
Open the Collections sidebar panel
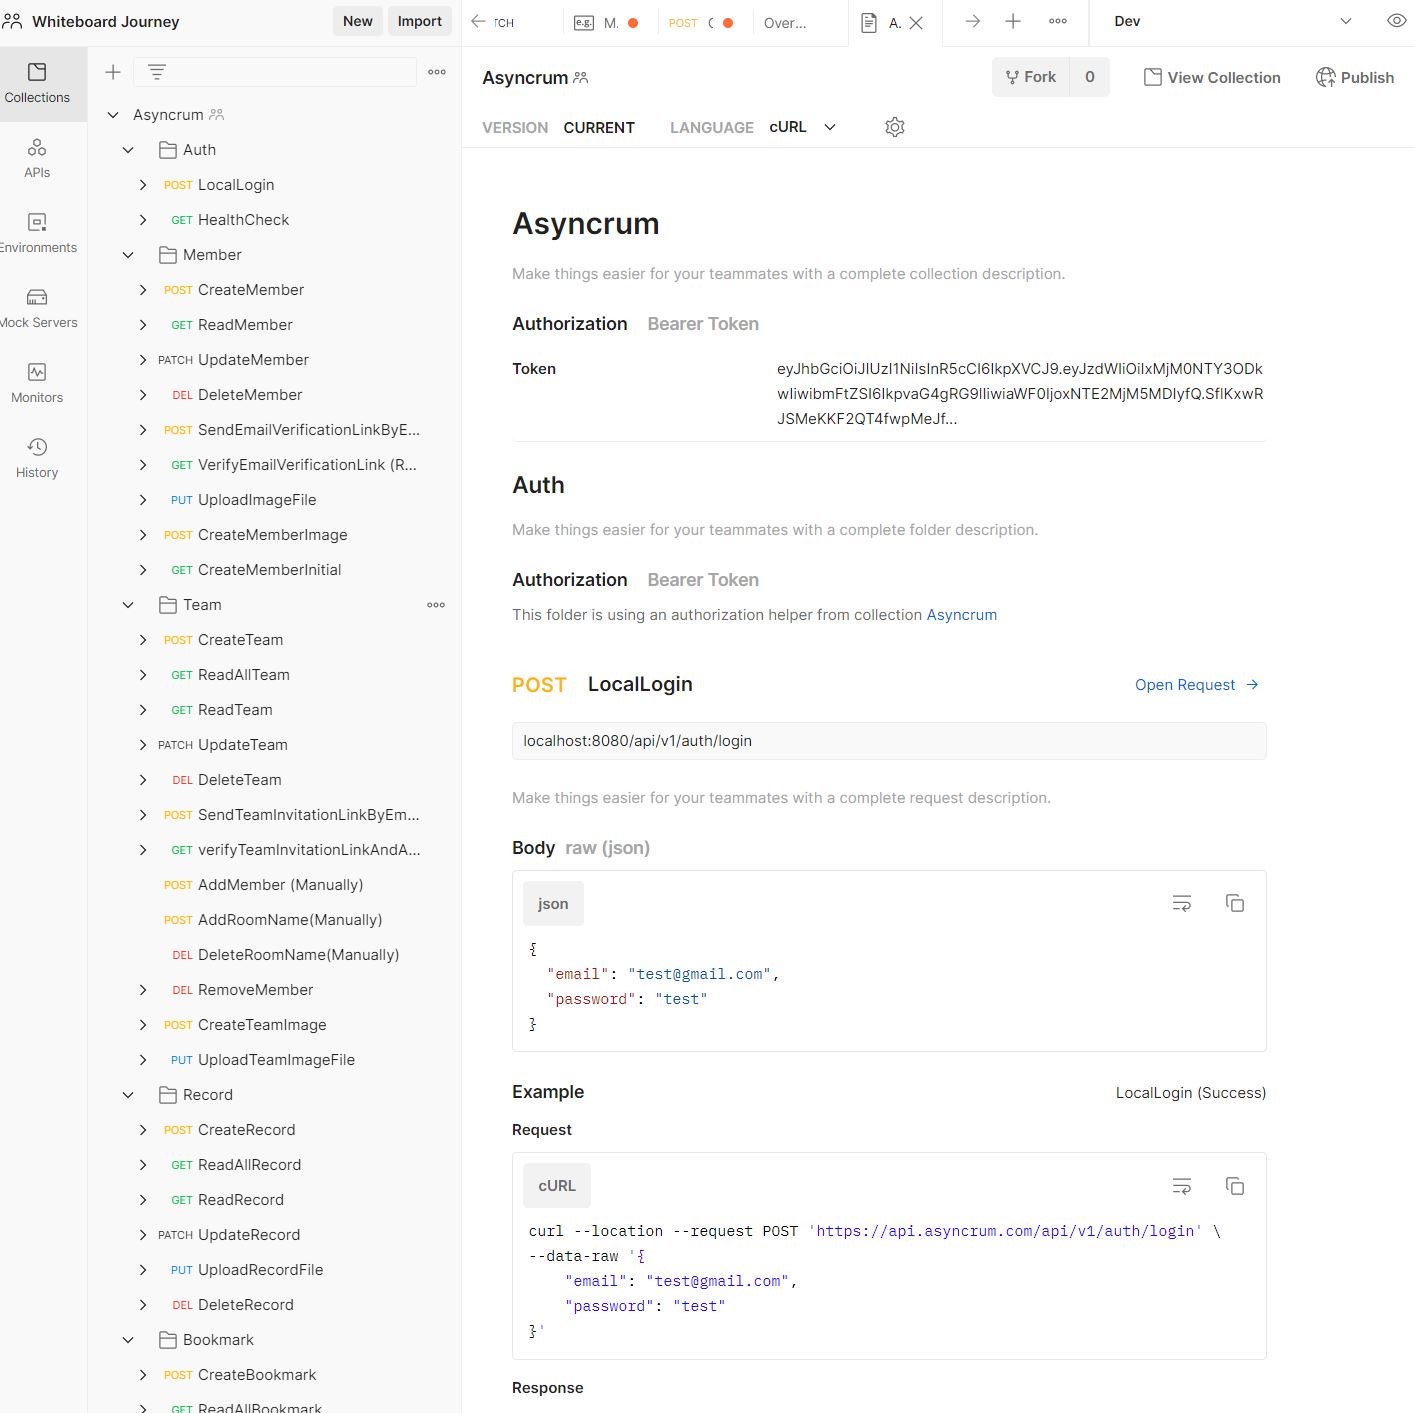[37, 84]
